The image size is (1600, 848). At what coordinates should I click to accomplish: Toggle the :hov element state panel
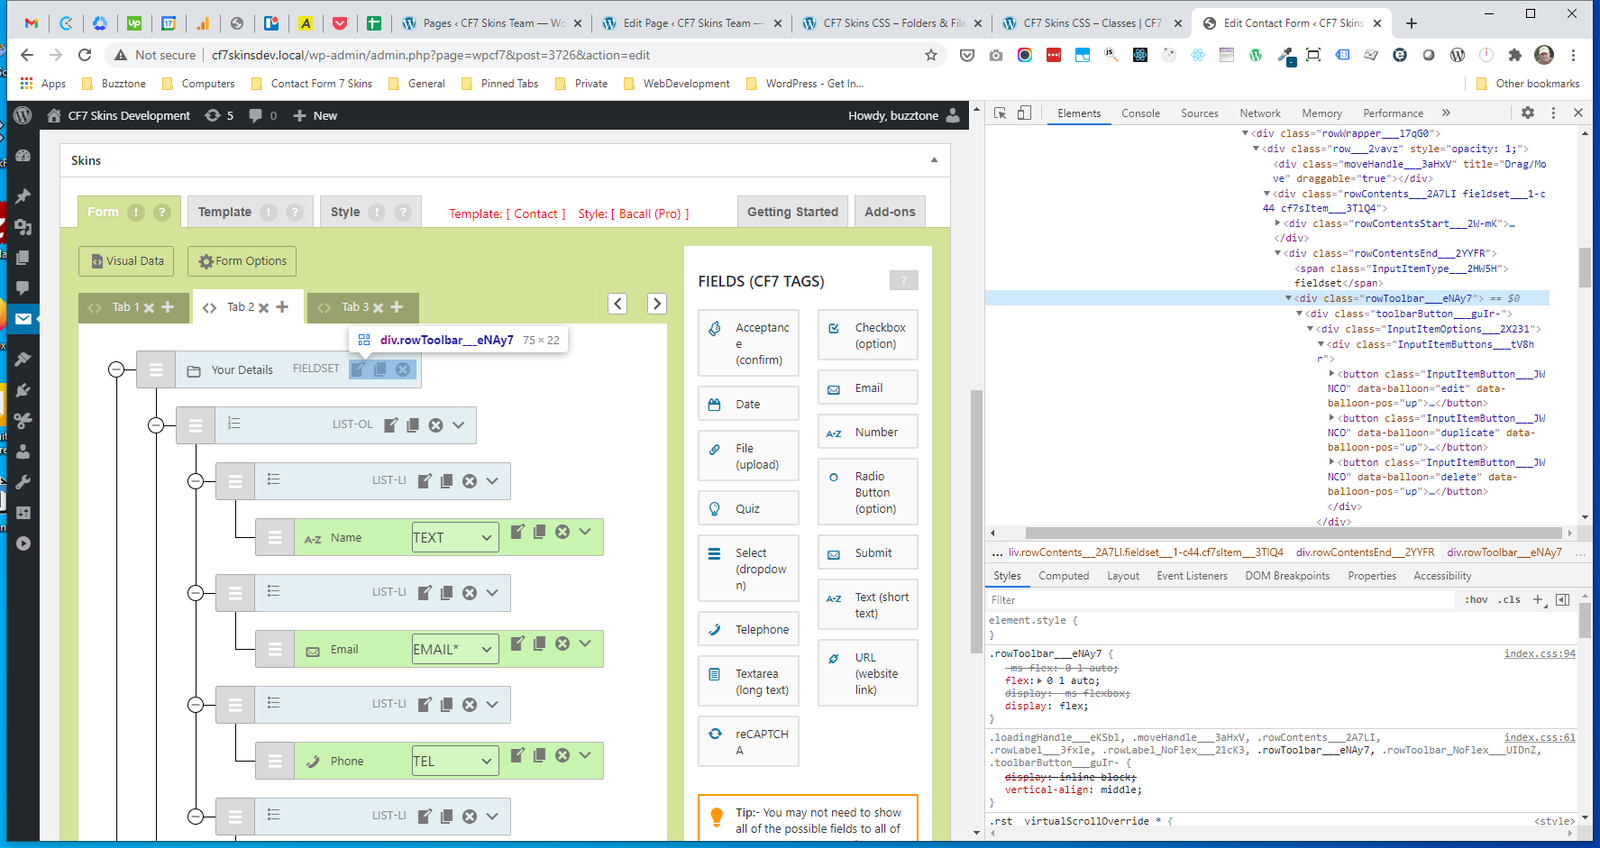(x=1476, y=600)
